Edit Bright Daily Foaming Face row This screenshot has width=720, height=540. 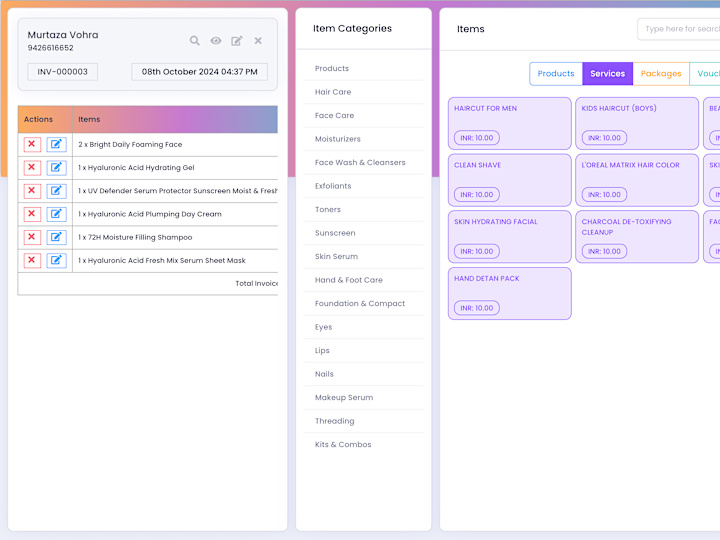56,144
